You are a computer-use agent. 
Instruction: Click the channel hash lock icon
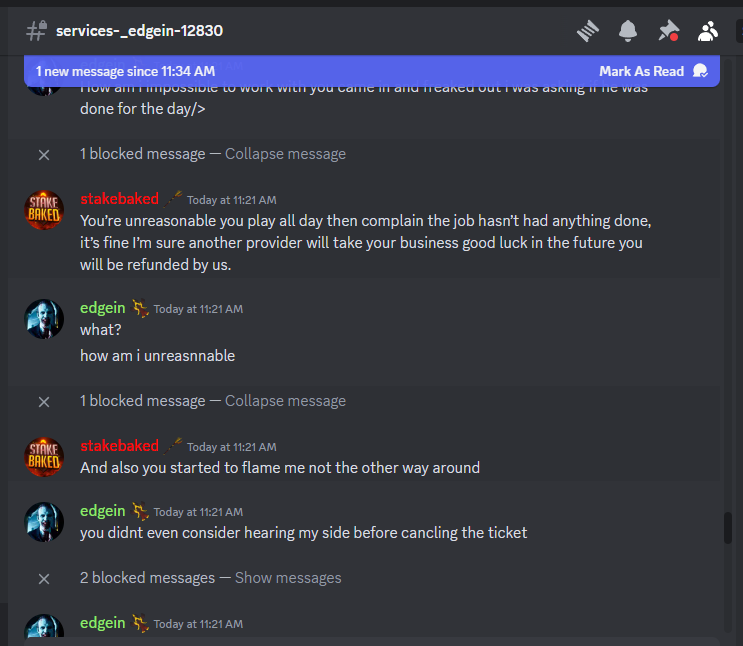coord(36,31)
